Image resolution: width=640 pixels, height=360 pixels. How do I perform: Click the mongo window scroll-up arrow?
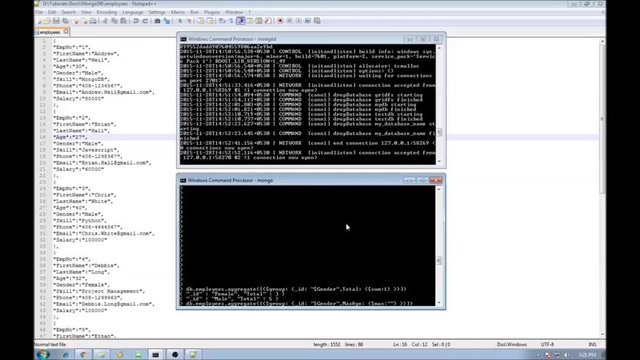pyautogui.click(x=439, y=189)
